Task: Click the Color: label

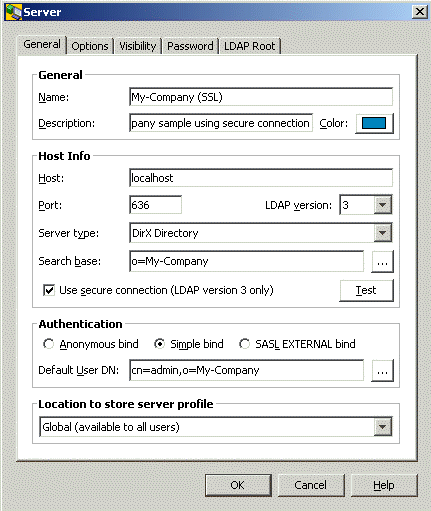Action: point(333,123)
